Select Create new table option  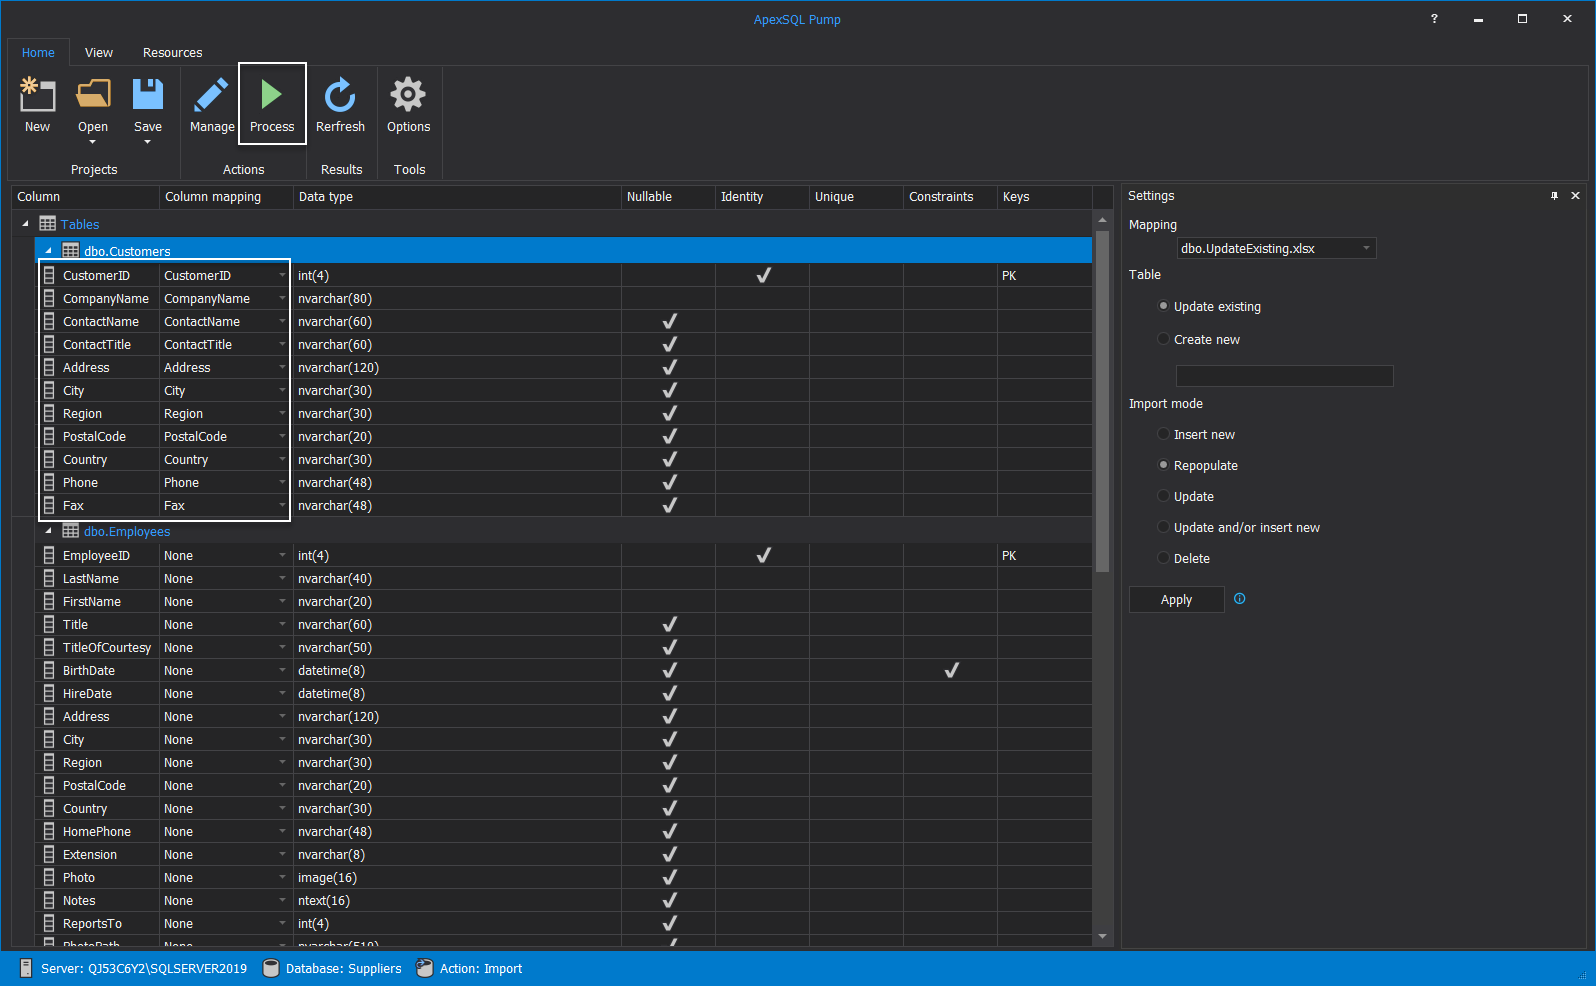coord(1163,339)
